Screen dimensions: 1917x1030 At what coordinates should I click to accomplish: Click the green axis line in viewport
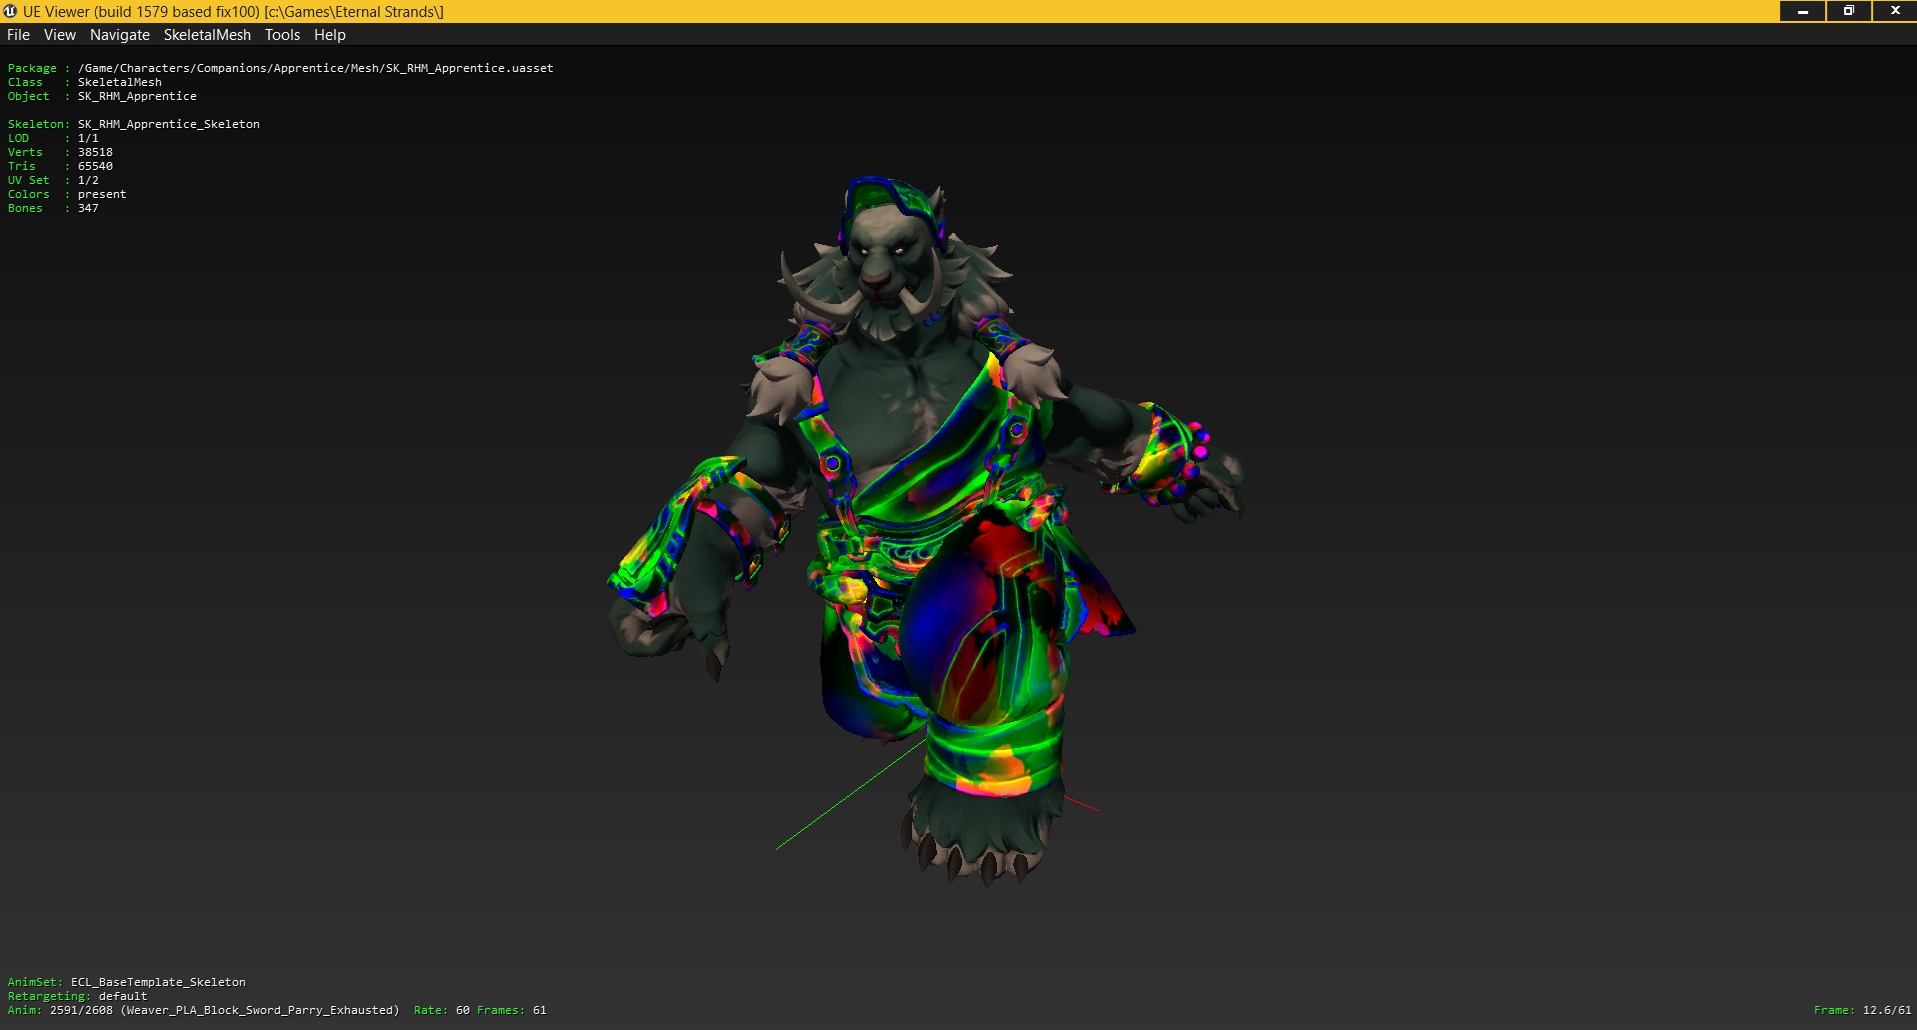pyautogui.click(x=850, y=795)
